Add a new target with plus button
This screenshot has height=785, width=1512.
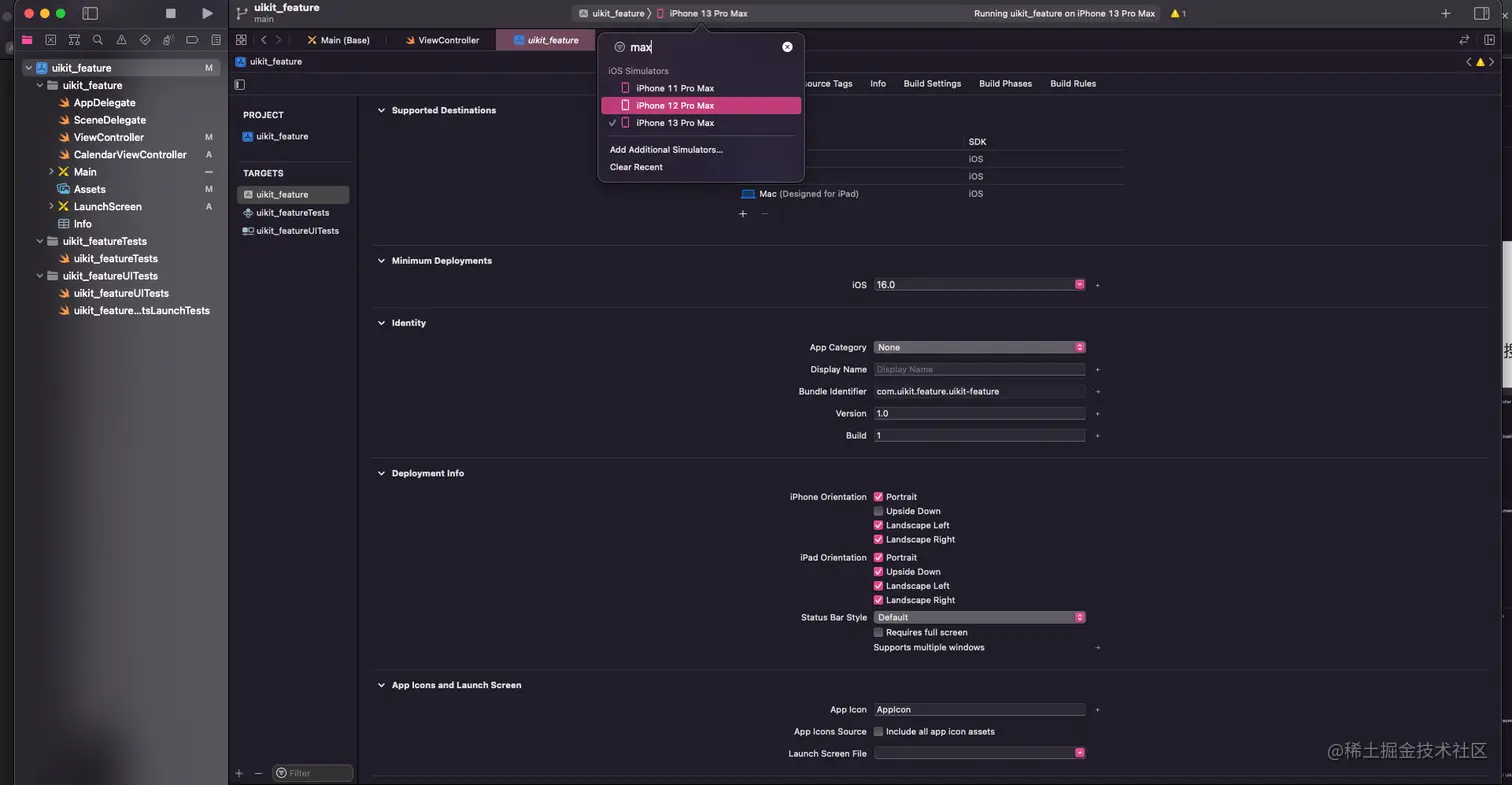(x=239, y=773)
